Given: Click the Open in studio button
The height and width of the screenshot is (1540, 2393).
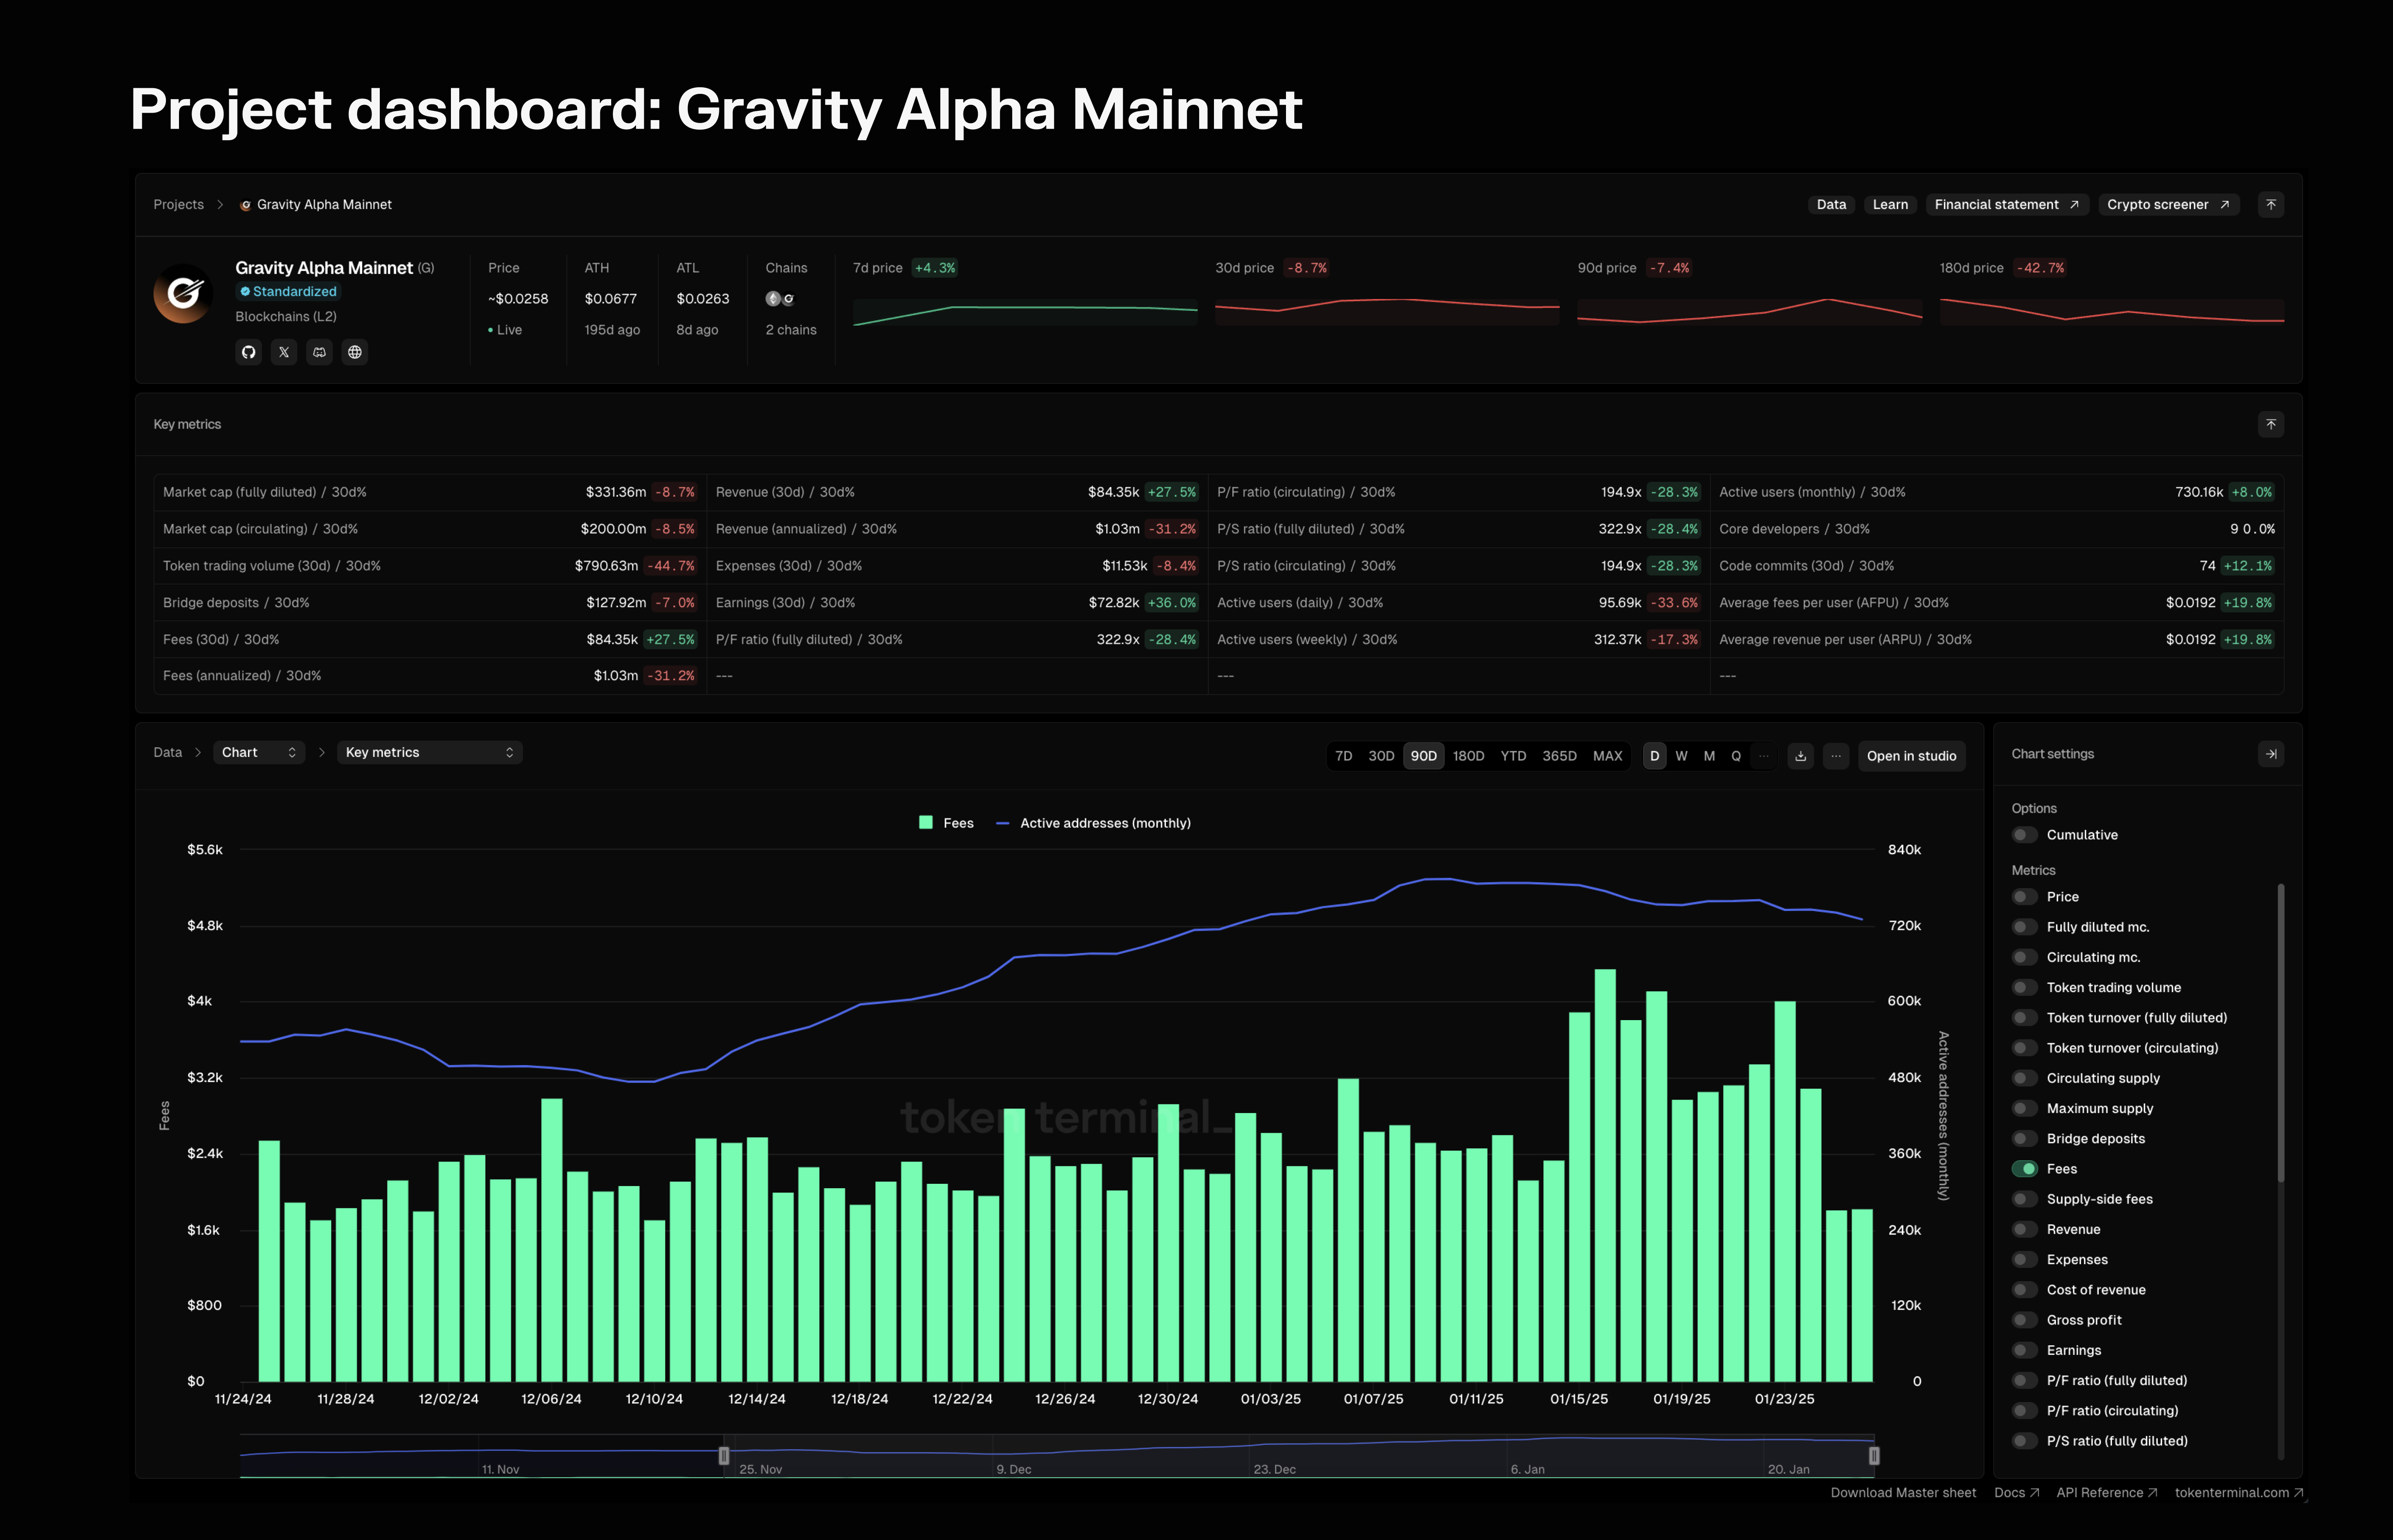Looking at the screenshot, I should (x=1911, y=756).
